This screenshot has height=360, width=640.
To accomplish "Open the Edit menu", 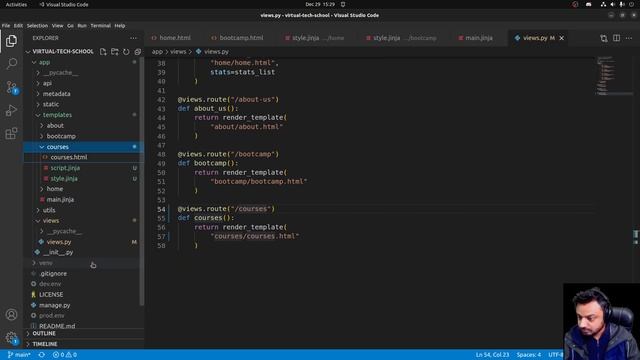I will pyautogui.click(x=18, y=25).
